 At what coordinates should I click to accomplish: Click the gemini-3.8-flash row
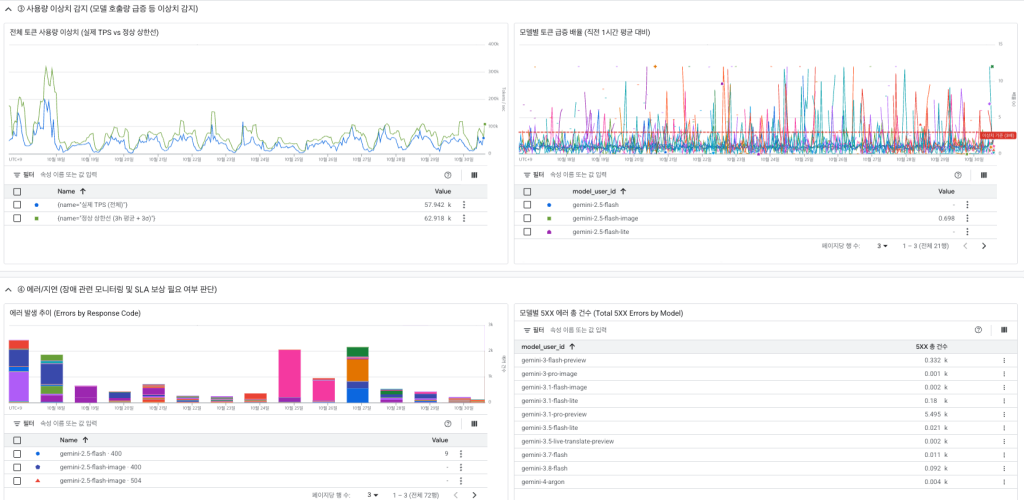765,468
